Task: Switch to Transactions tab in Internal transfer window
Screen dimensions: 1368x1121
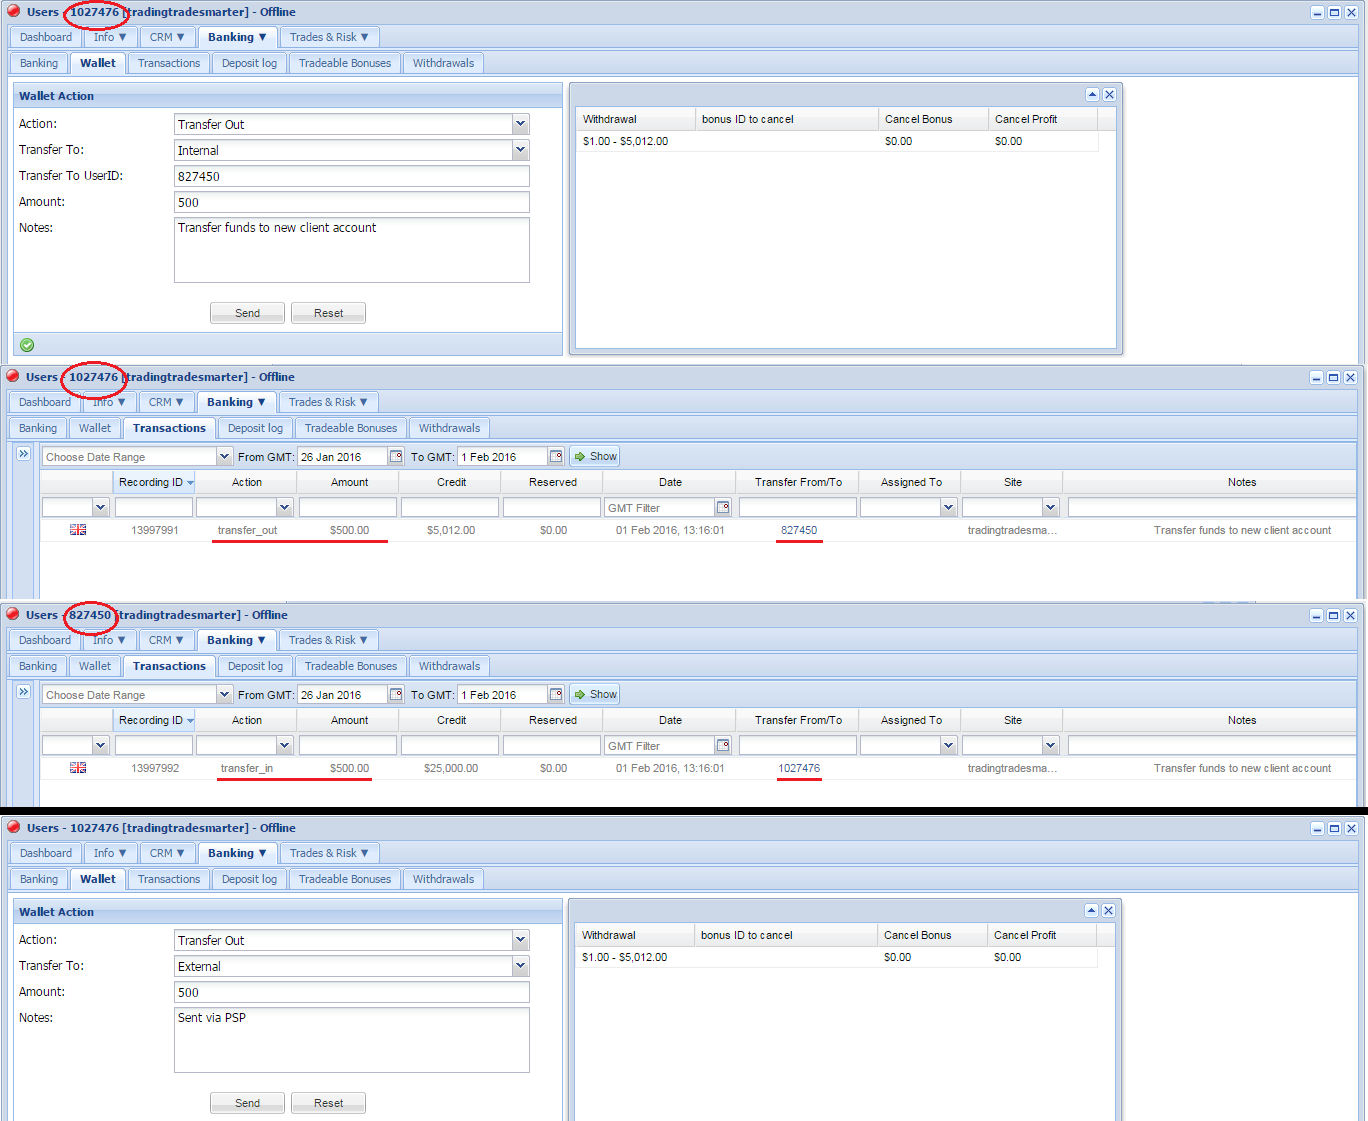Action: 169,63
